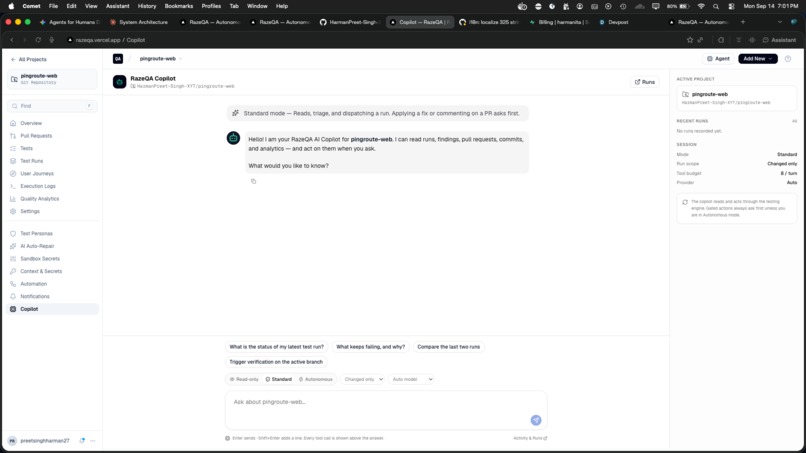The height and width of the screenshot is (453, 806).
Task: Open the Profiles menu
Action: click(x=211, y=6)
